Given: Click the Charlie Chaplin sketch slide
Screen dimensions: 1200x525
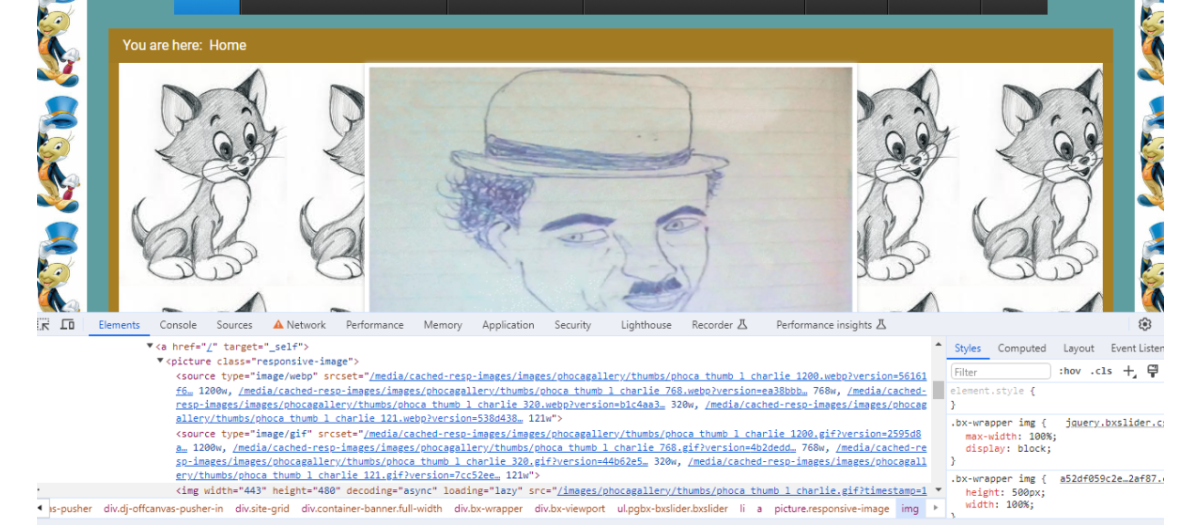Looking at the screenshot, I should [610, 190].
